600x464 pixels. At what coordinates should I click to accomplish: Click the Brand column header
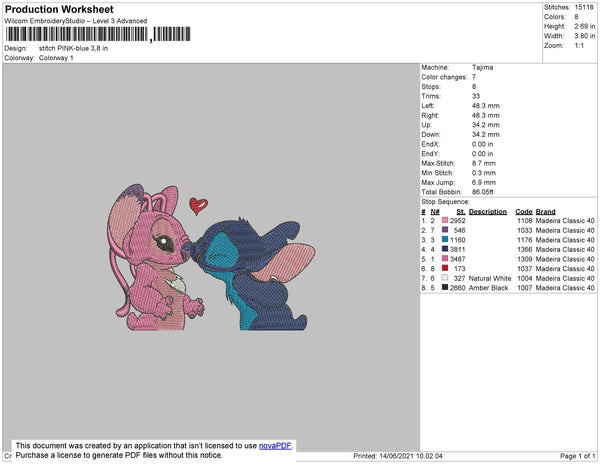click(545, 212)
